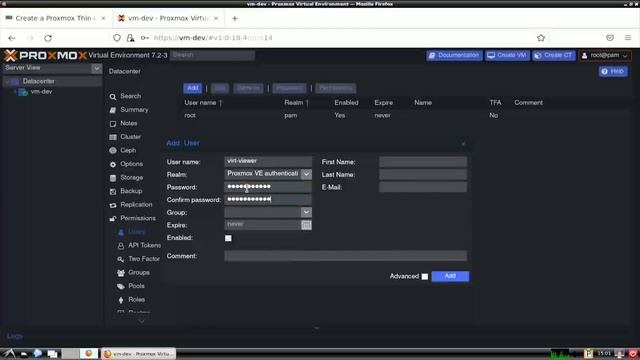This screenshot has width=640, height=360.
Task: Open Ceph section
Action: point(128,150)
